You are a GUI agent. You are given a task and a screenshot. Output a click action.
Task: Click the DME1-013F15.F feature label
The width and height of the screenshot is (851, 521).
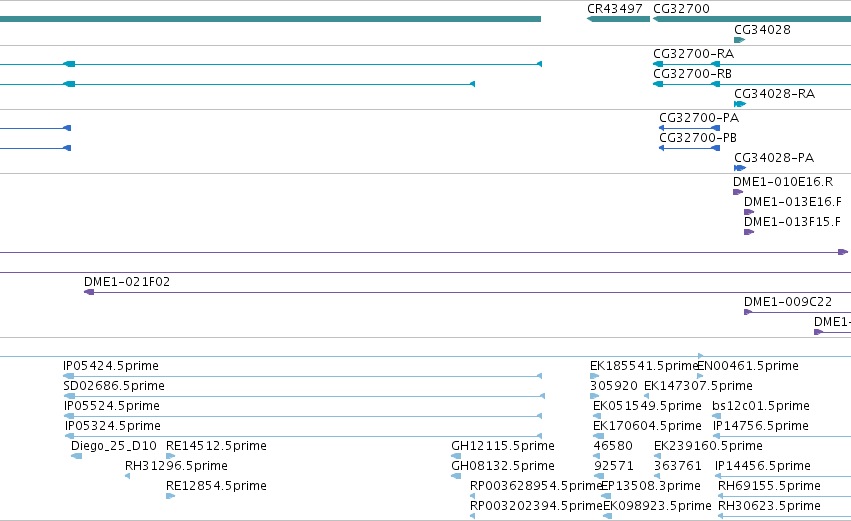pyautogui.click(x=792, y=222)
